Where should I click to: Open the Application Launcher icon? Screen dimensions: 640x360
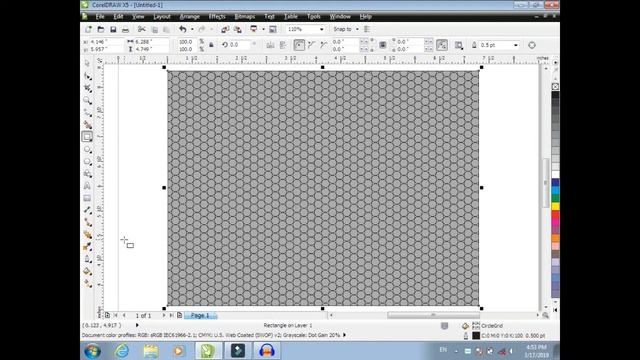254,29
